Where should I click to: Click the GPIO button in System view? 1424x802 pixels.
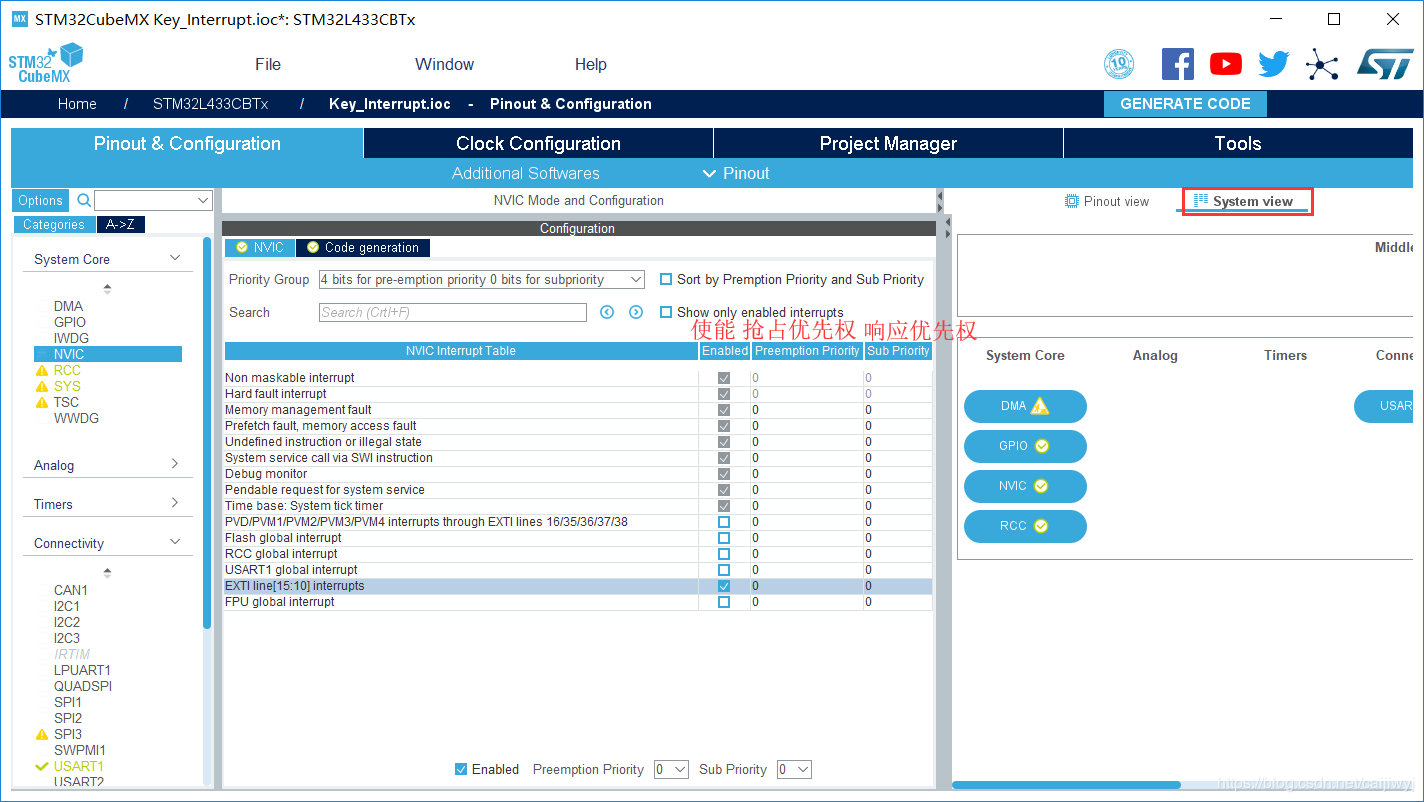pyautogui.click(x=1025, y=446)
